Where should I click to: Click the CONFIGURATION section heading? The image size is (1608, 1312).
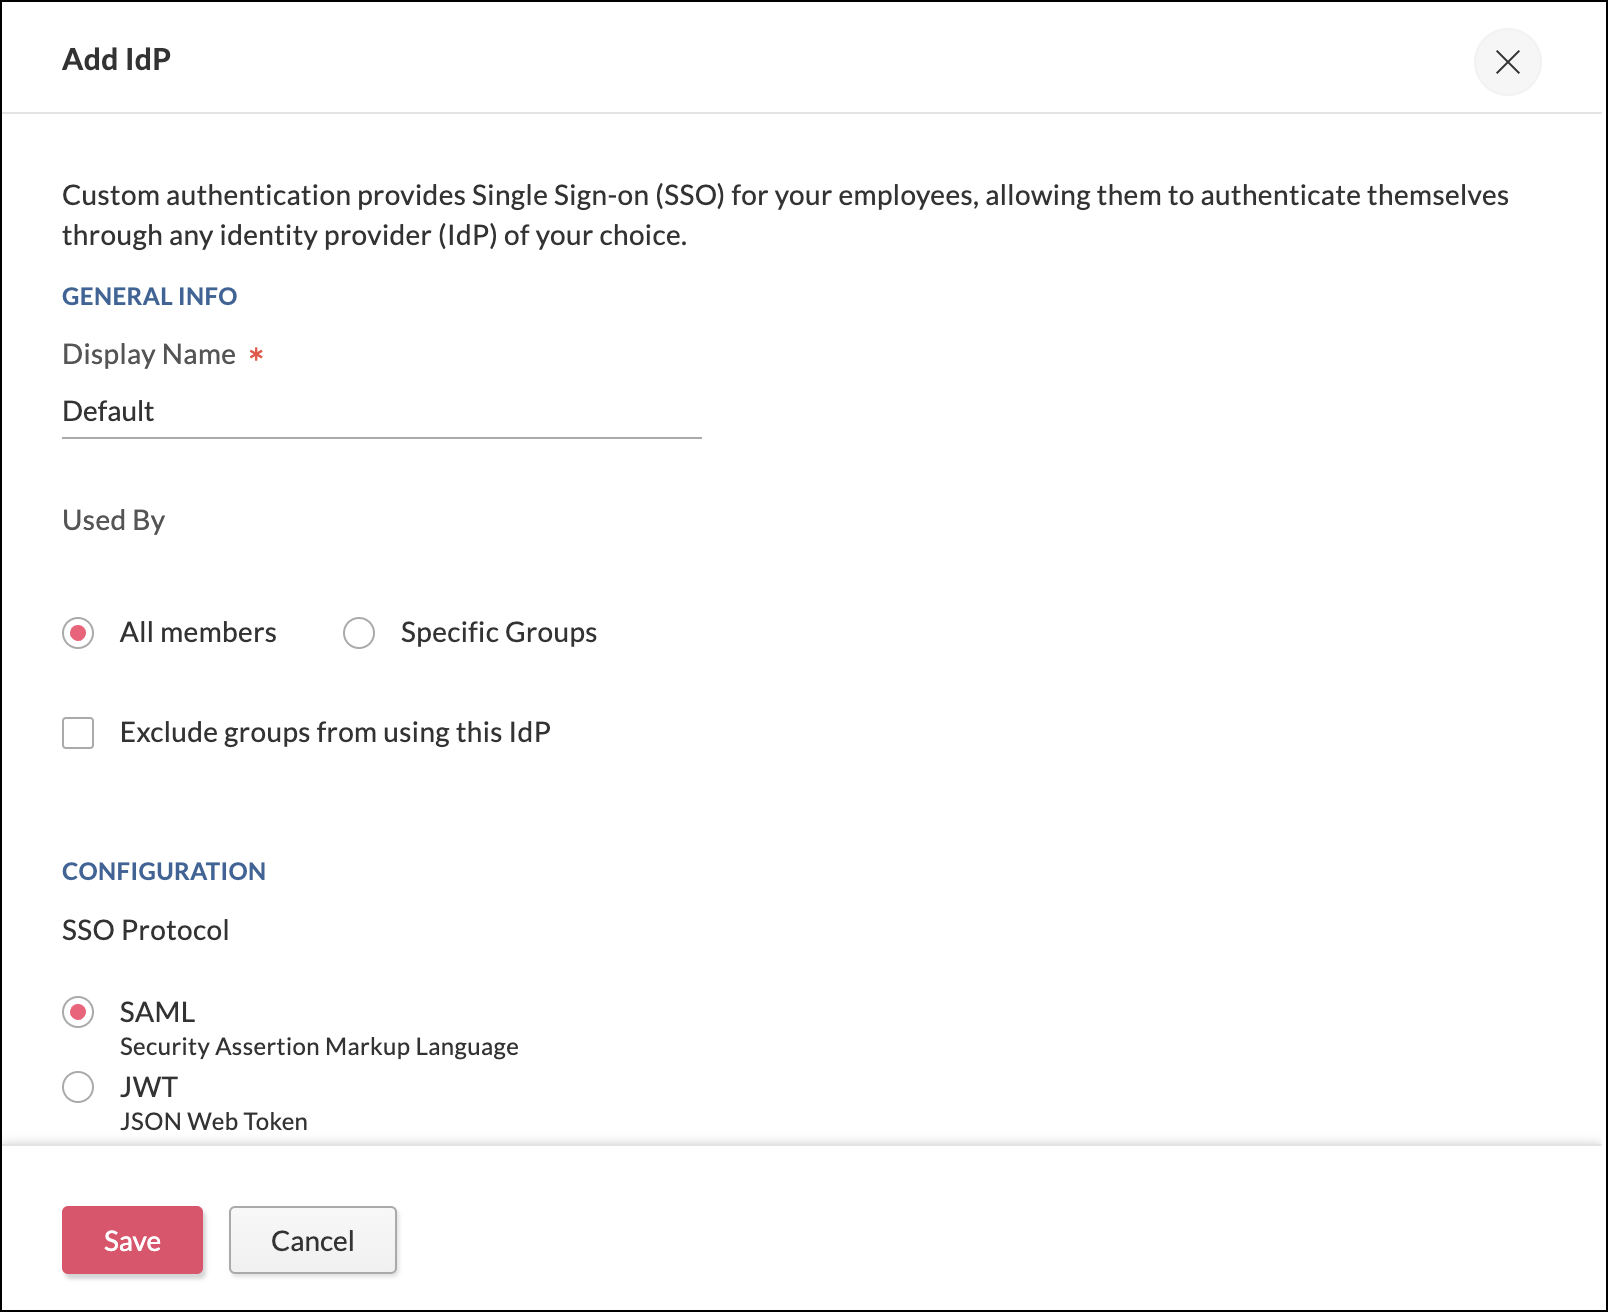164,872
